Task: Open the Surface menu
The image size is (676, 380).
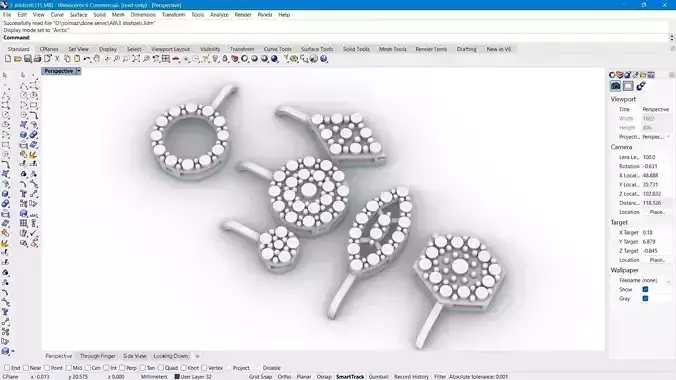Action: [78, 15]
